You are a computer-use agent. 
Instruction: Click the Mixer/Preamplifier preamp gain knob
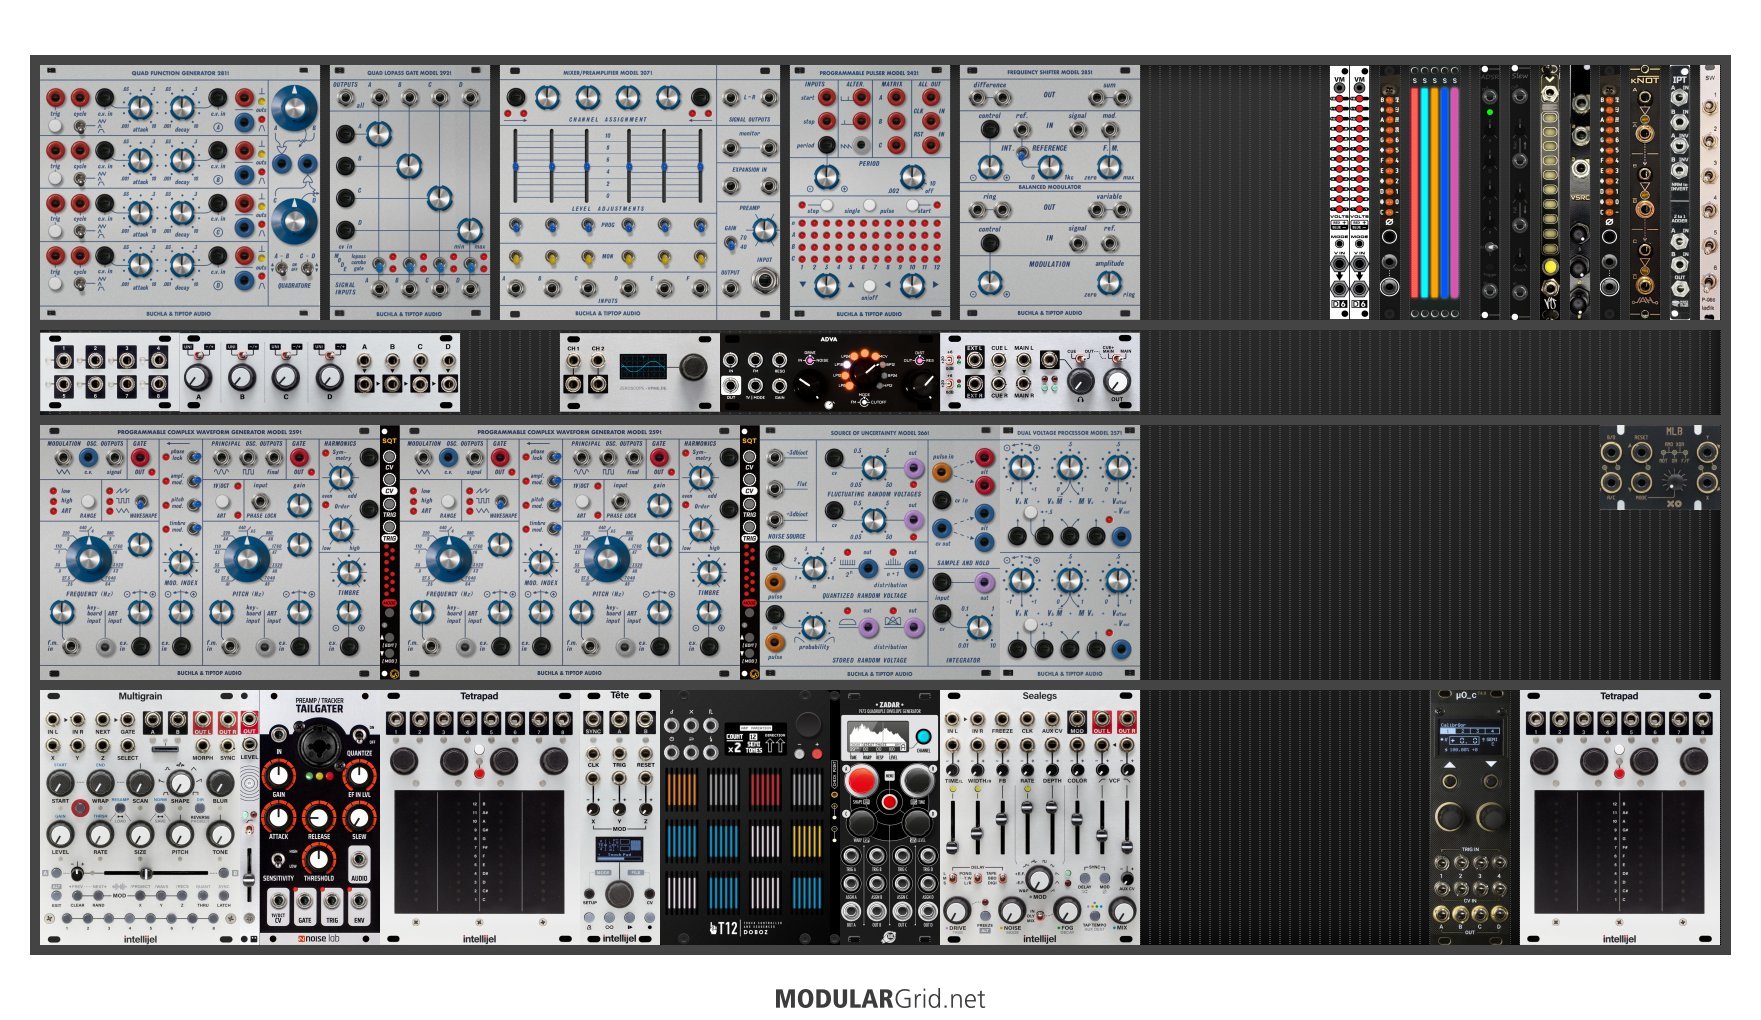pyautogui.click(x=765, y=230)
